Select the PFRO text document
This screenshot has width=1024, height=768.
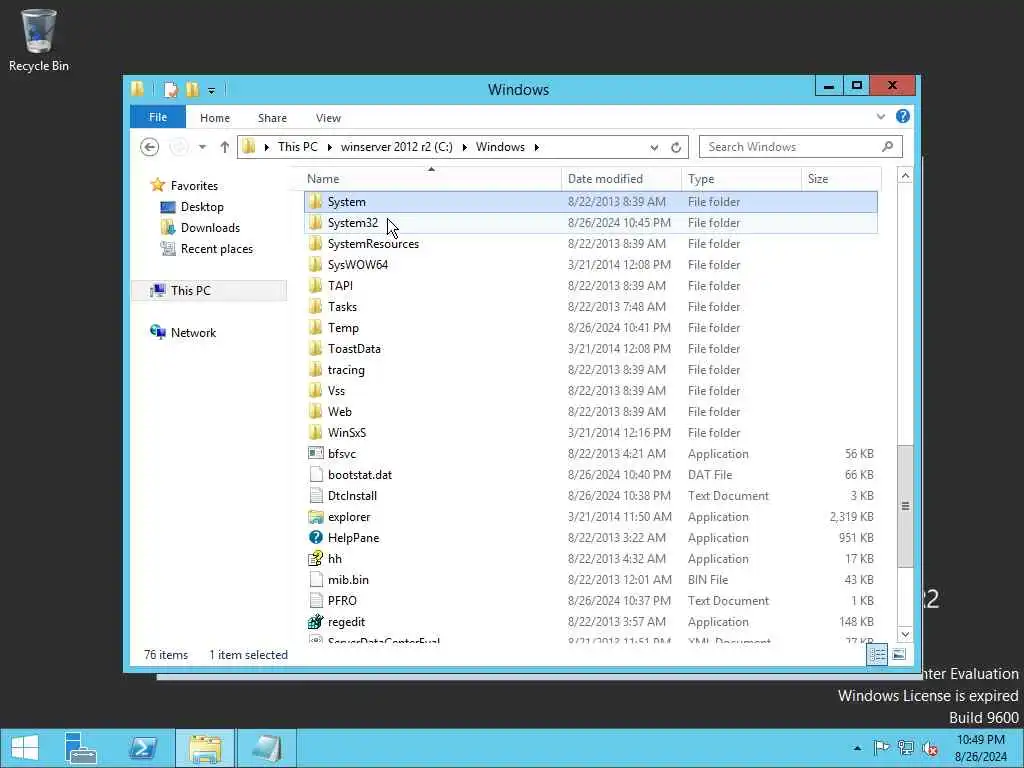tap(342, 601)
